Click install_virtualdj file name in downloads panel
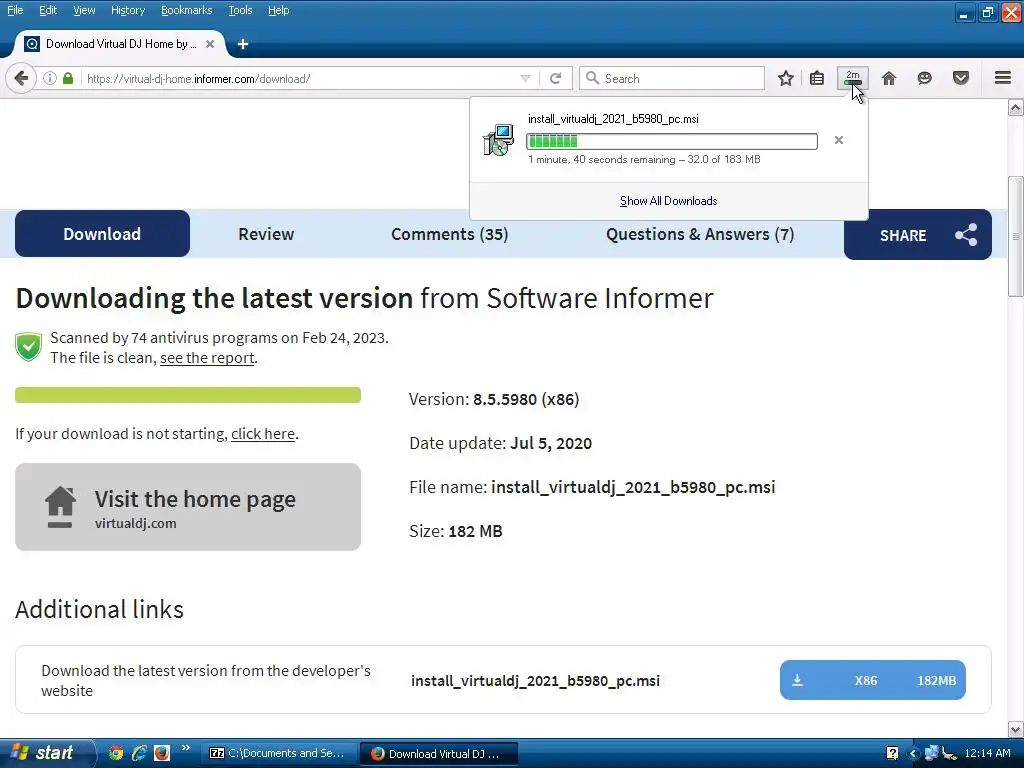 613,119
